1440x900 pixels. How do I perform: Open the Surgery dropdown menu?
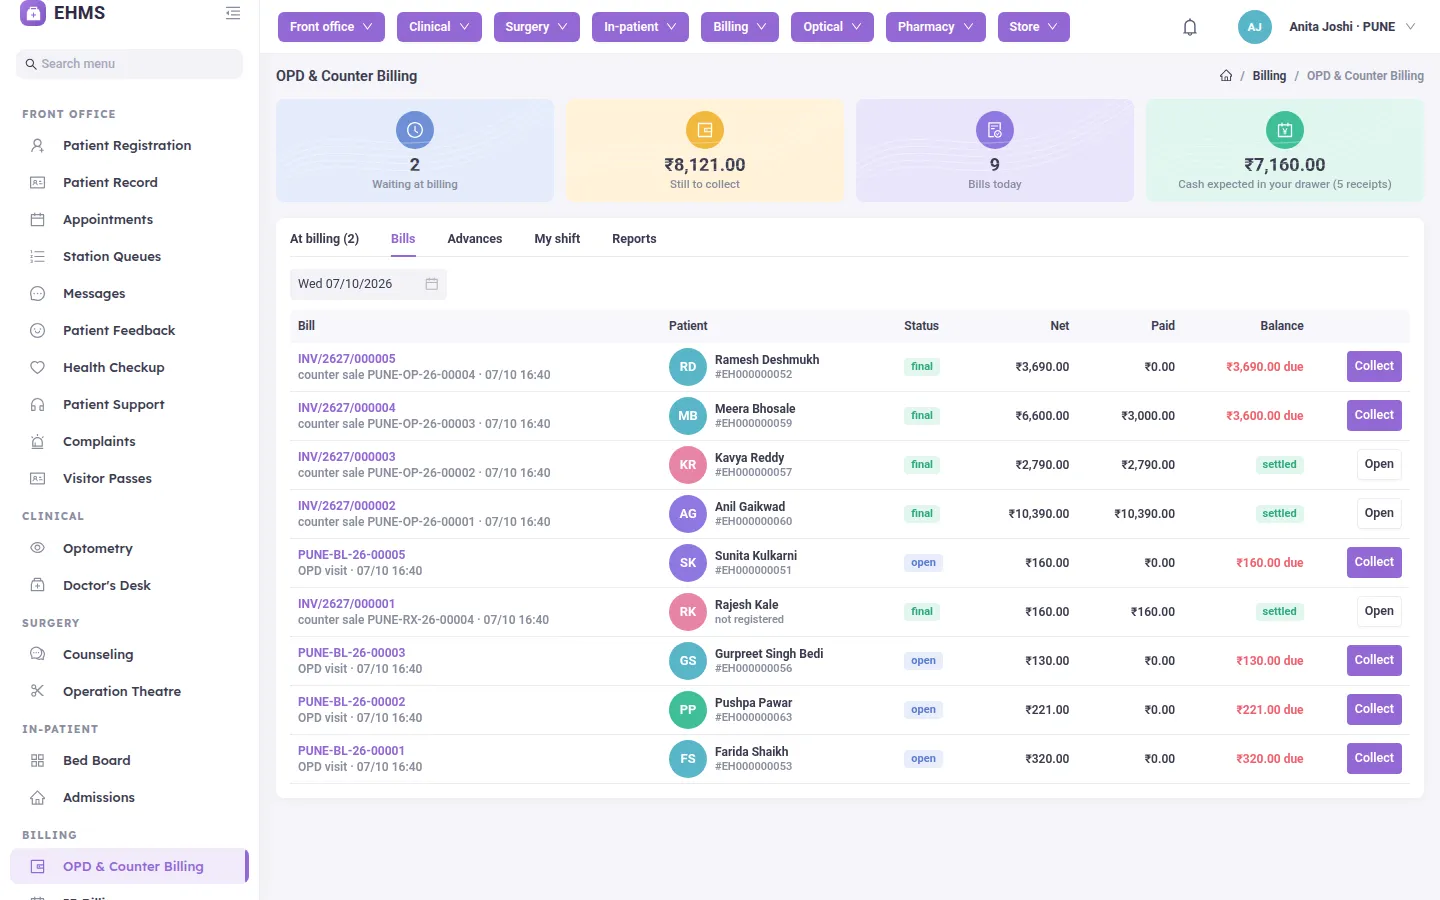tap(537, 27)
